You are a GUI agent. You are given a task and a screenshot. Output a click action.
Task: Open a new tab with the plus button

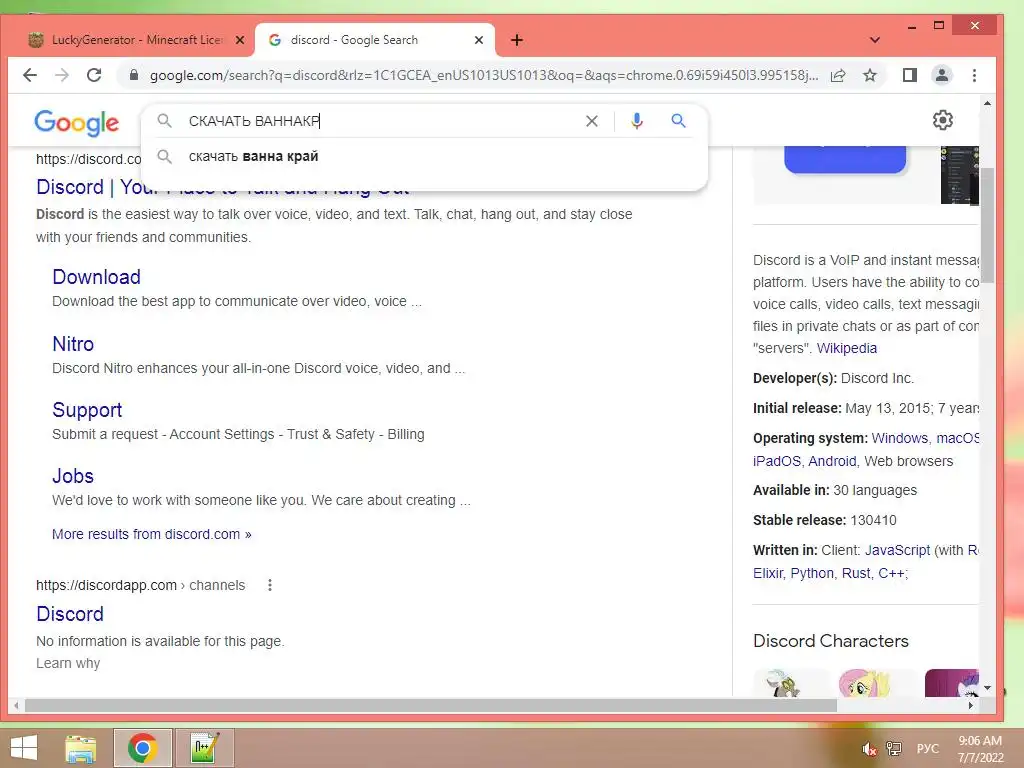(517, 40)
